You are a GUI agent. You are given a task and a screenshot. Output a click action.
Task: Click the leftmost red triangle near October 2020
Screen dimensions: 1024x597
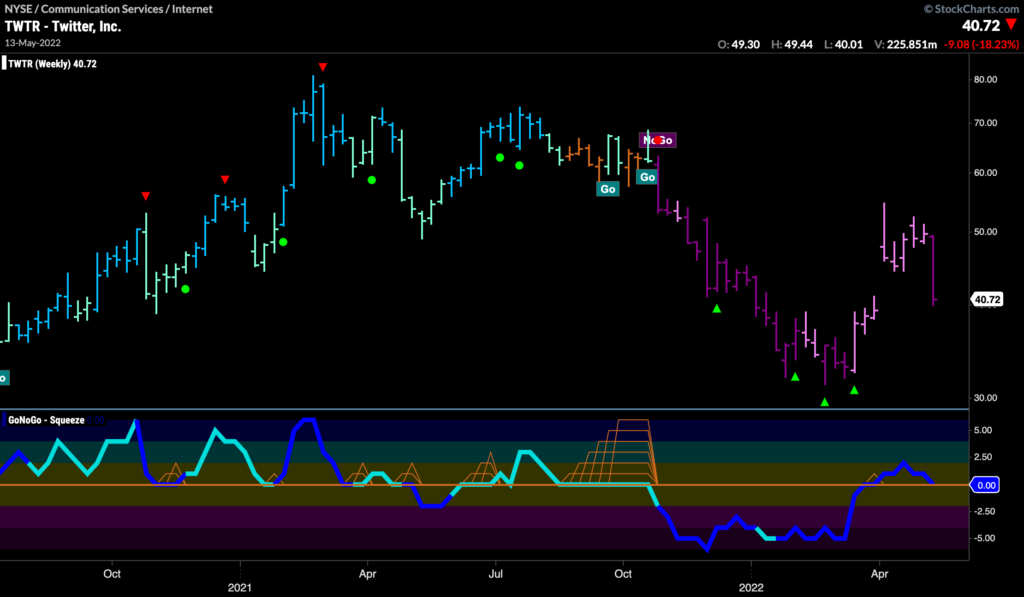point(146,195)
